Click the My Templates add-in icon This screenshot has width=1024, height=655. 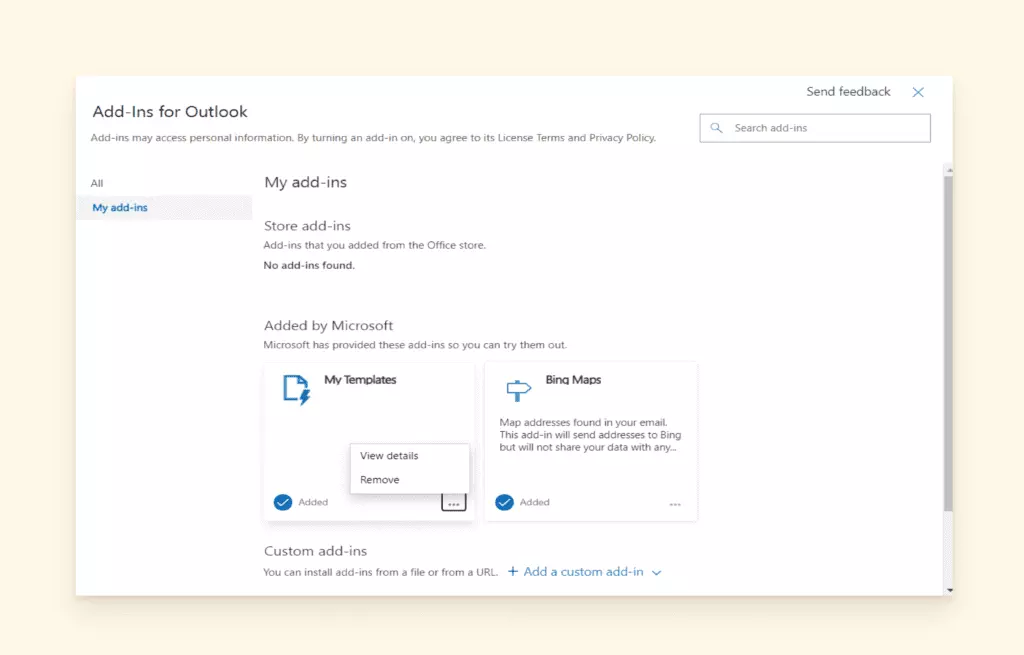tap(297, 389)
